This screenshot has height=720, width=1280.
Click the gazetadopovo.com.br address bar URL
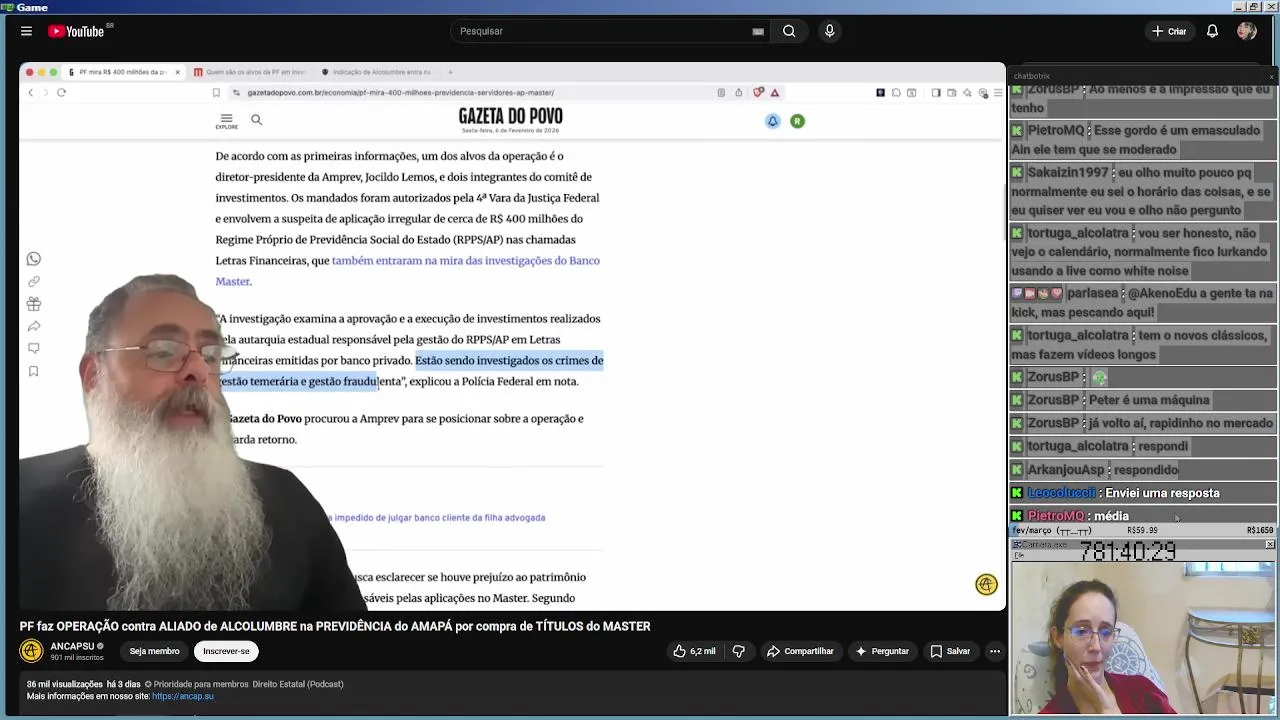coord(400,93)
